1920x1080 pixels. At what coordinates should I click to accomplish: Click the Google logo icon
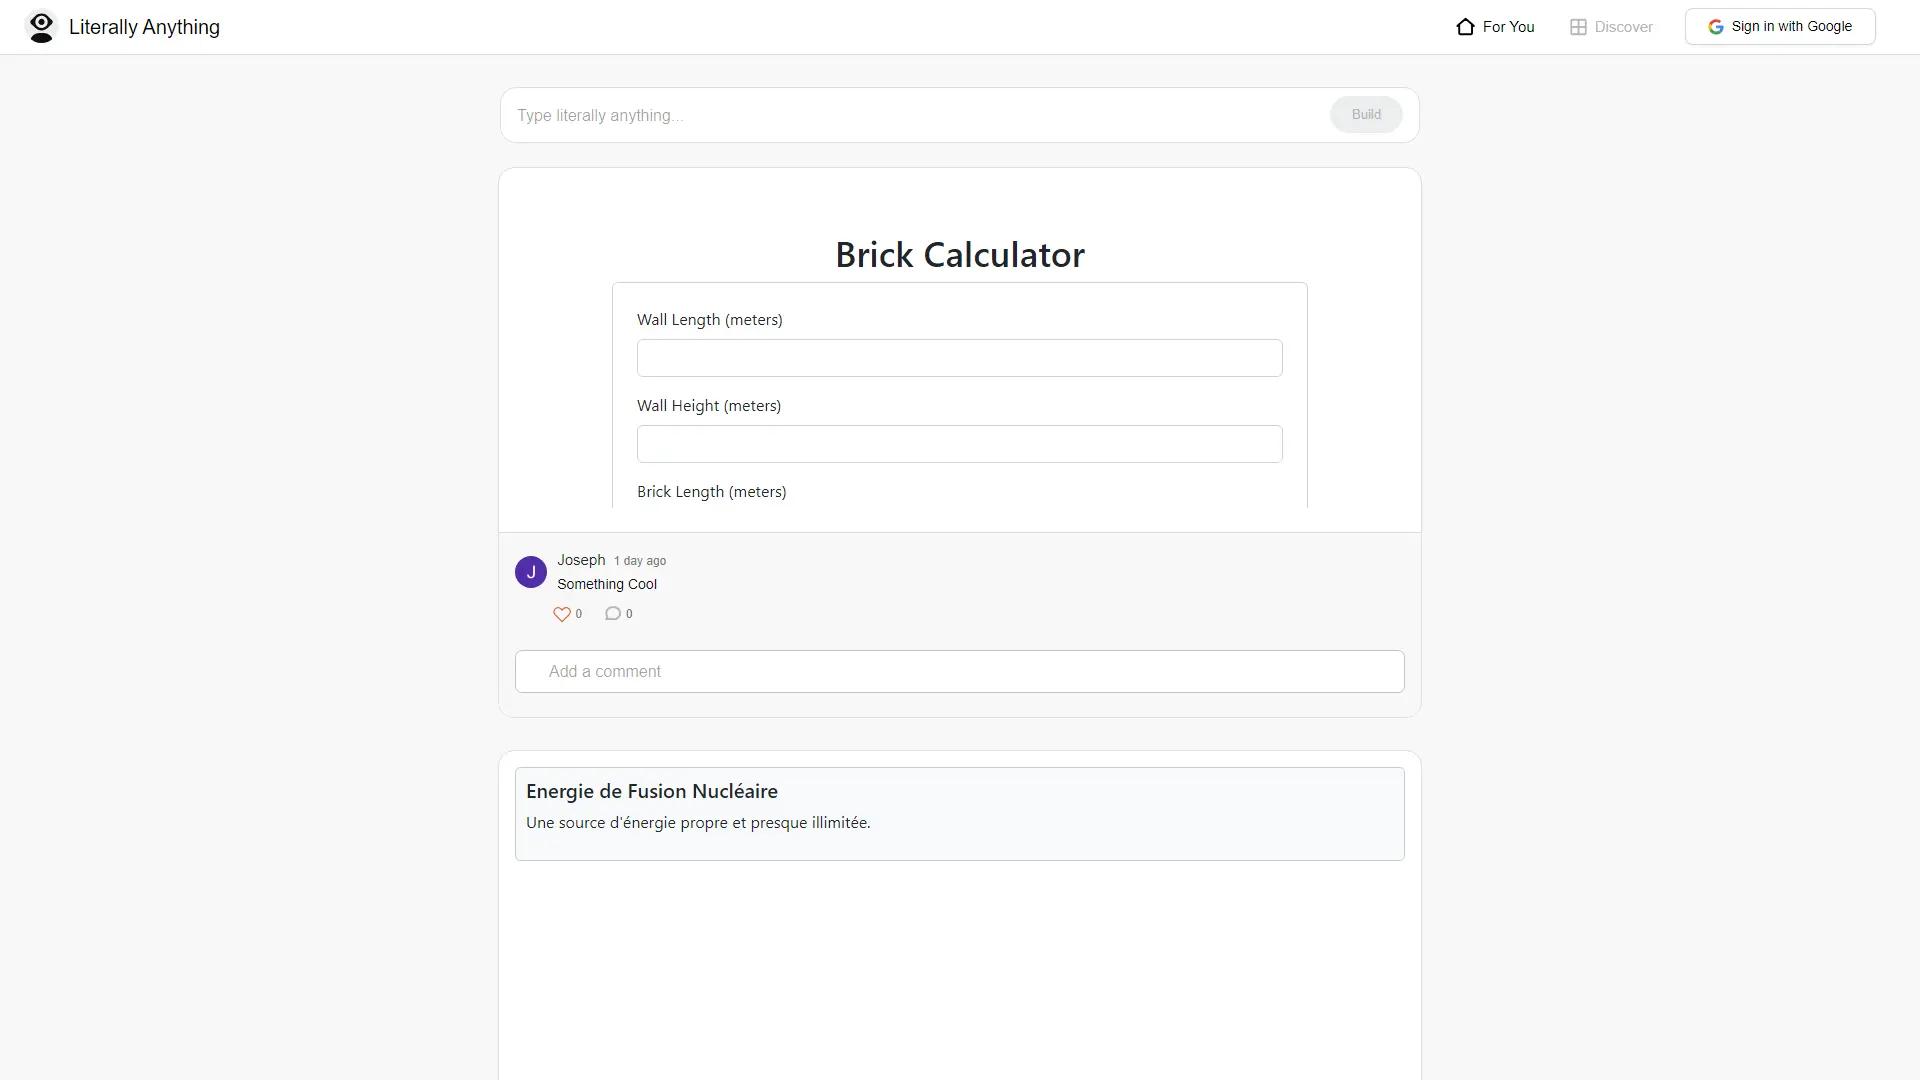pyautogui.click(x=1716, y=27)
